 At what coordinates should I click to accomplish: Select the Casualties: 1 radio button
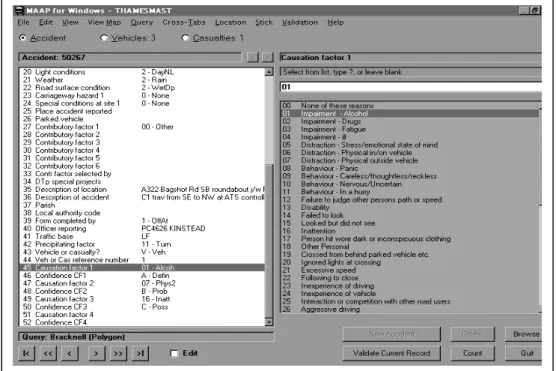pyautogui.click(x=185, y=38)
